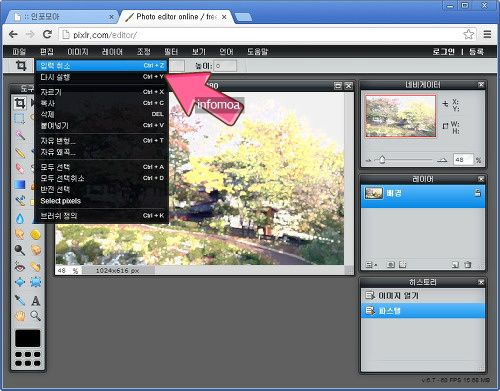Select the Type text tool
500x391 pixels.
coord(36,301)
